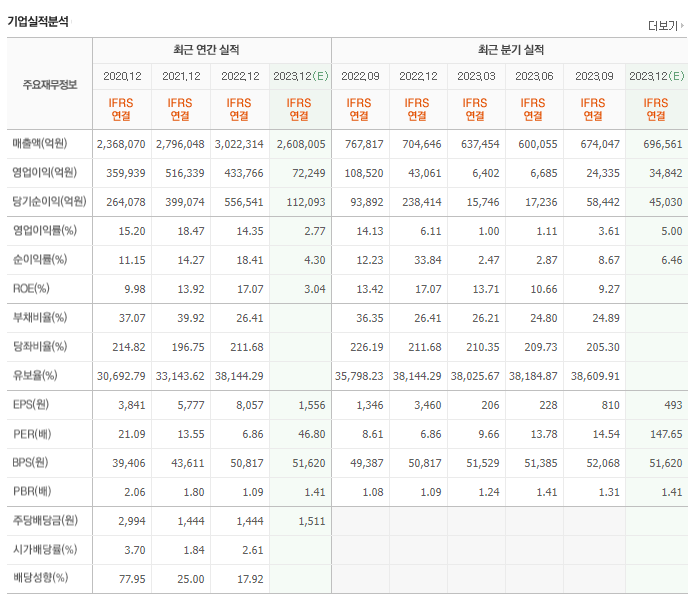
Task: Select the 2023.06 quarterly column header
Action: (x=534, y=76)
